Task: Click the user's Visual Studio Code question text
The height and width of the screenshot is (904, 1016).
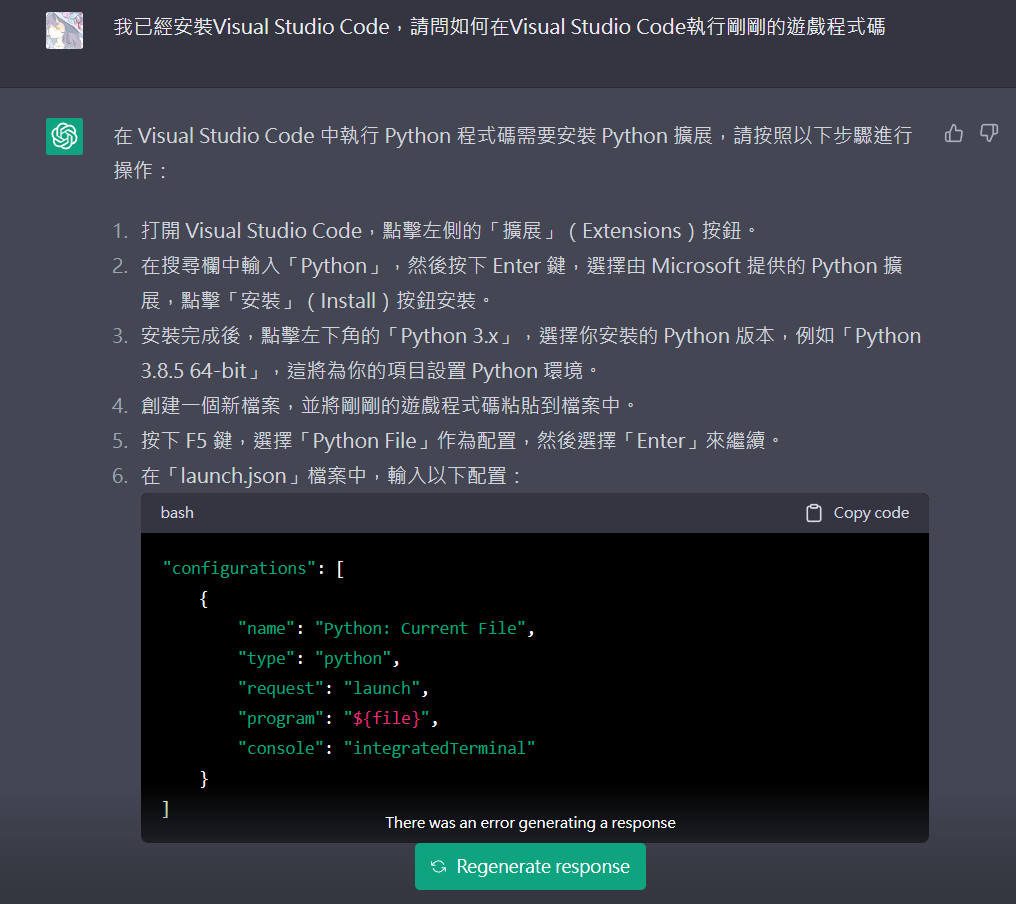Action: point(500,27)
